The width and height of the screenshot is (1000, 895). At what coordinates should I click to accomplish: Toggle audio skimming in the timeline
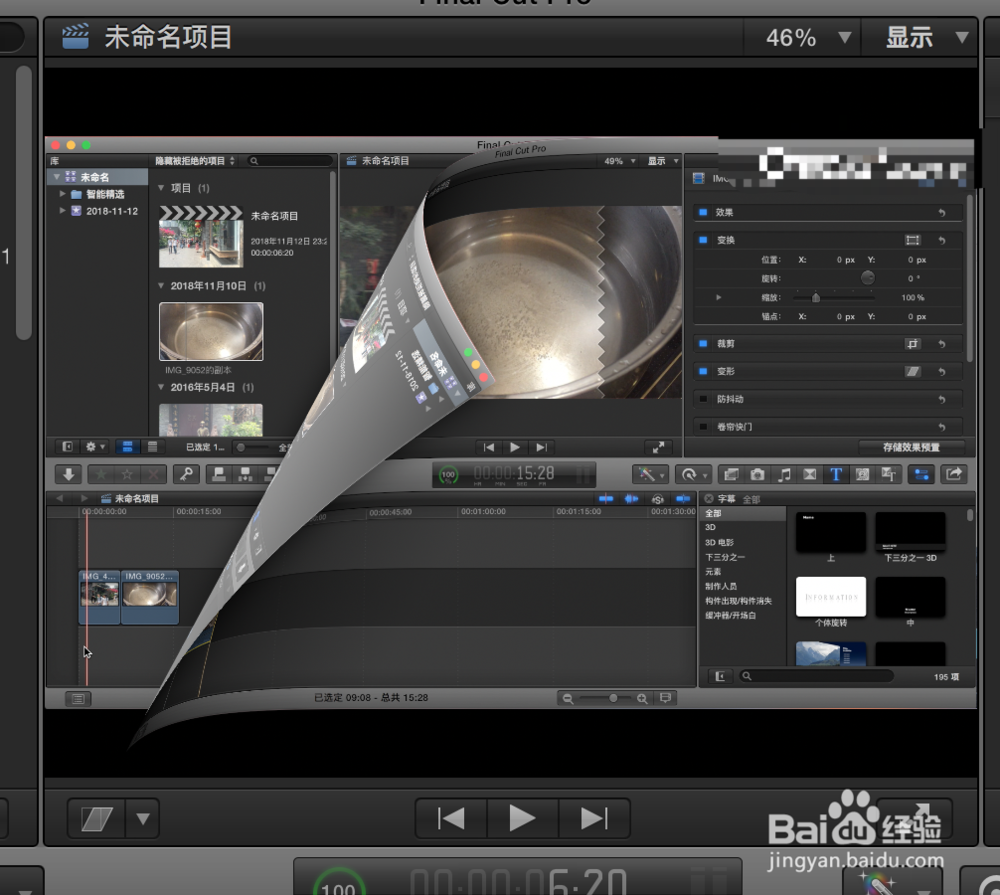[x=632, y=499]
